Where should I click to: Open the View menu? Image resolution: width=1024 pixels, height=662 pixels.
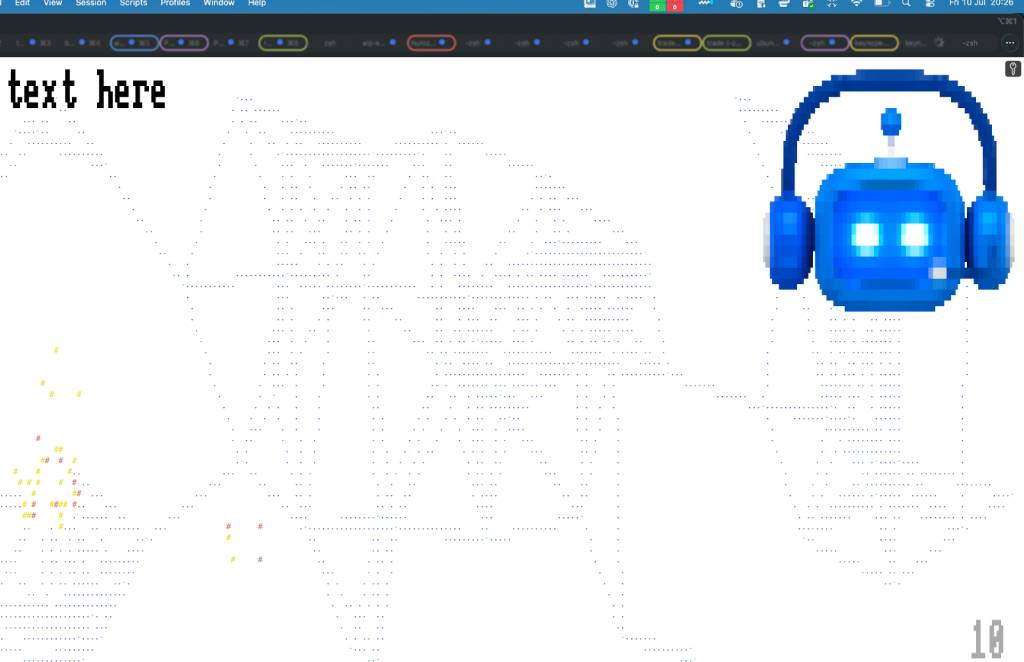52,3
